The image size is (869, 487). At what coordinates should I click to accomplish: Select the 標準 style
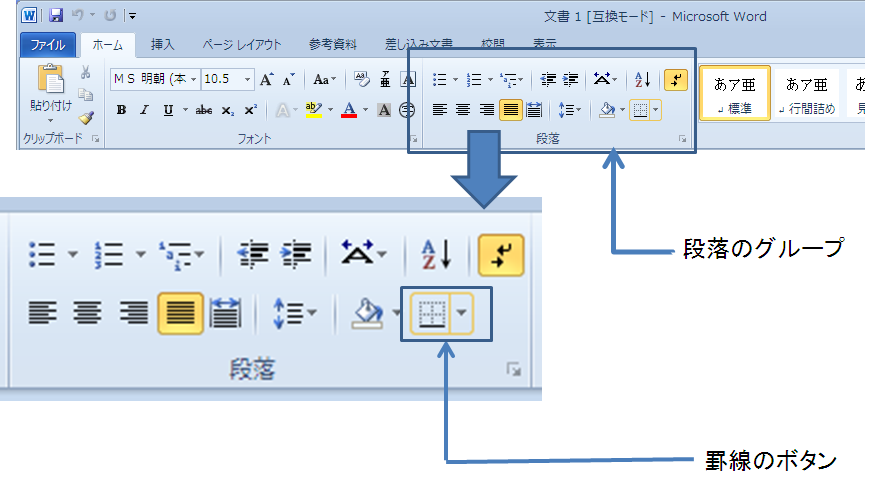coord(735,93)
